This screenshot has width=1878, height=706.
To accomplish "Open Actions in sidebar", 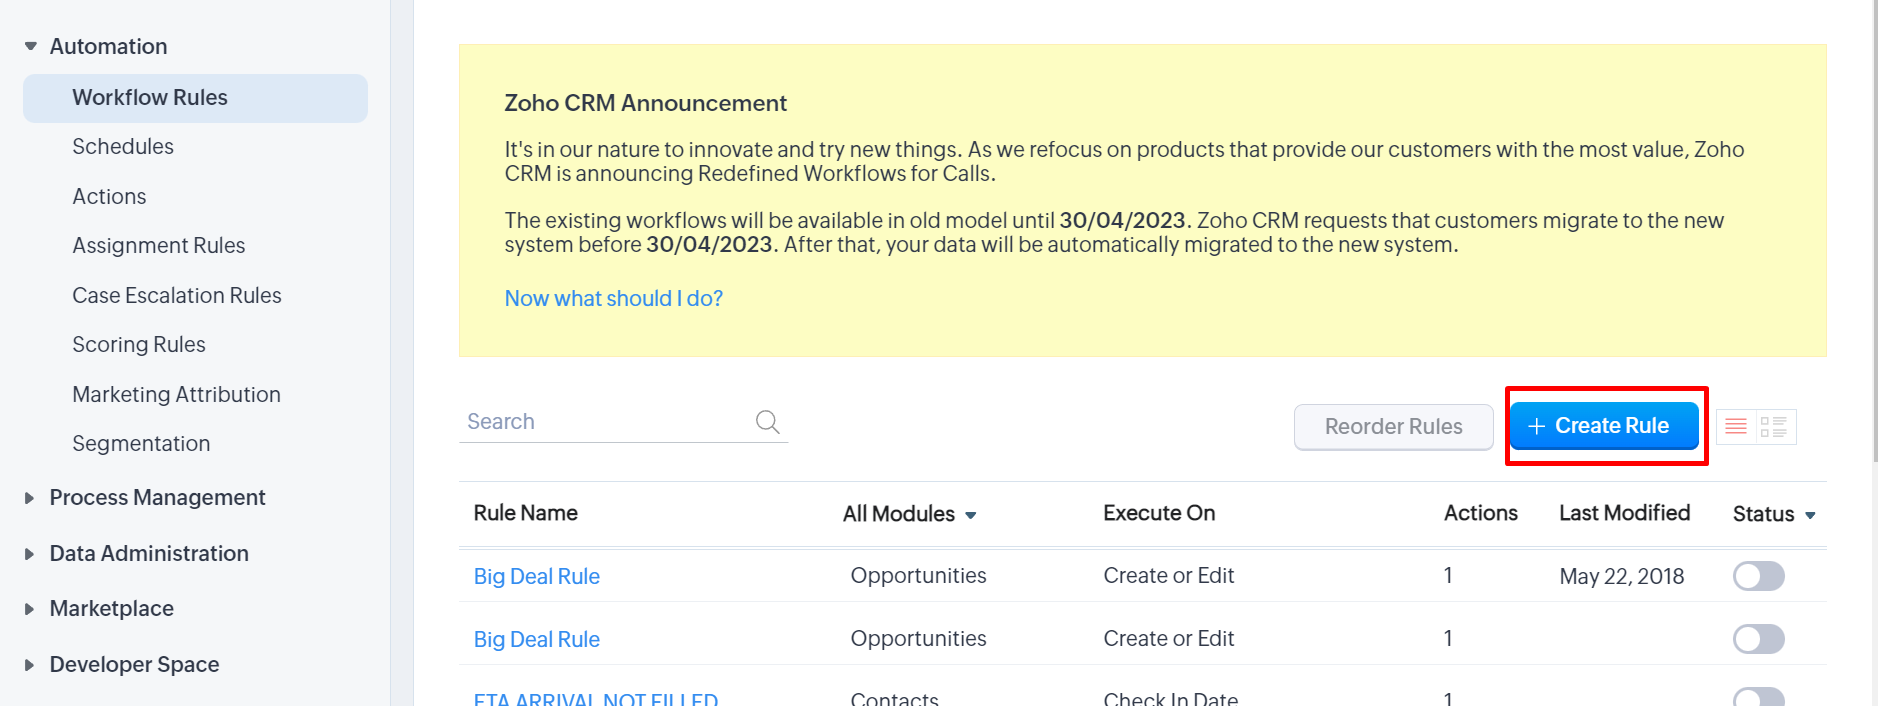I will click(109, 197).
